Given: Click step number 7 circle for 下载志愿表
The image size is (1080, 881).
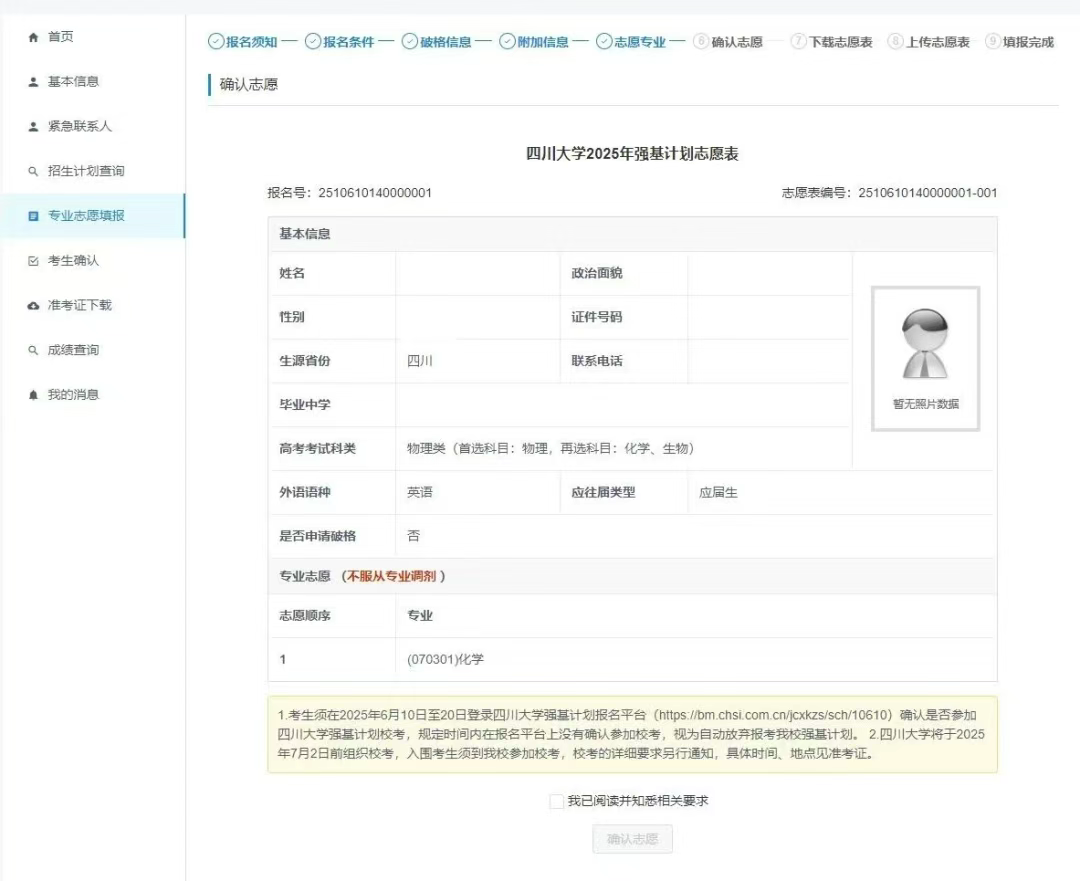Looking at the screenshot, I should pyautogui.click(x=799, y=41).
